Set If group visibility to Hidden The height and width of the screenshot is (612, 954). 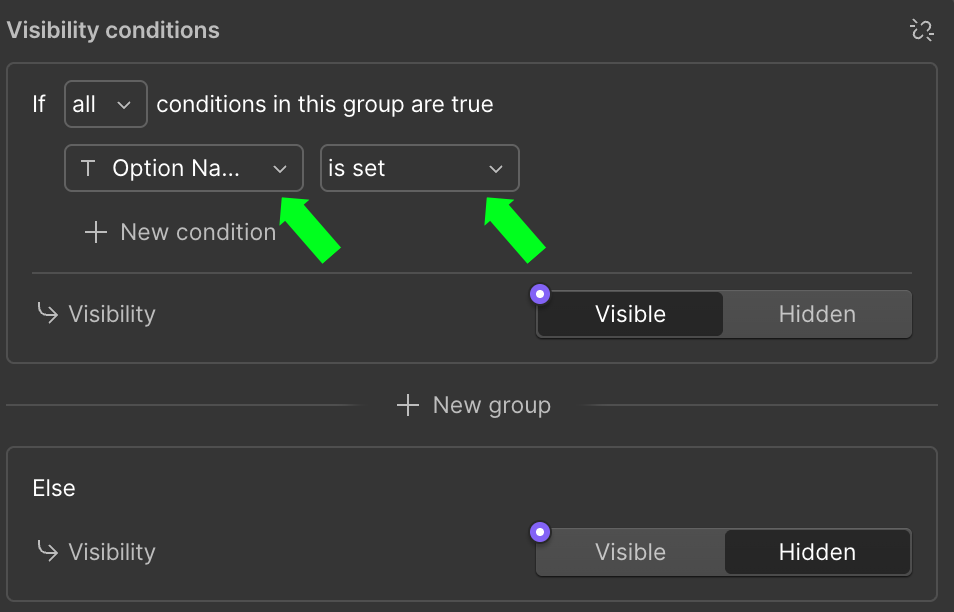[817, 314]
